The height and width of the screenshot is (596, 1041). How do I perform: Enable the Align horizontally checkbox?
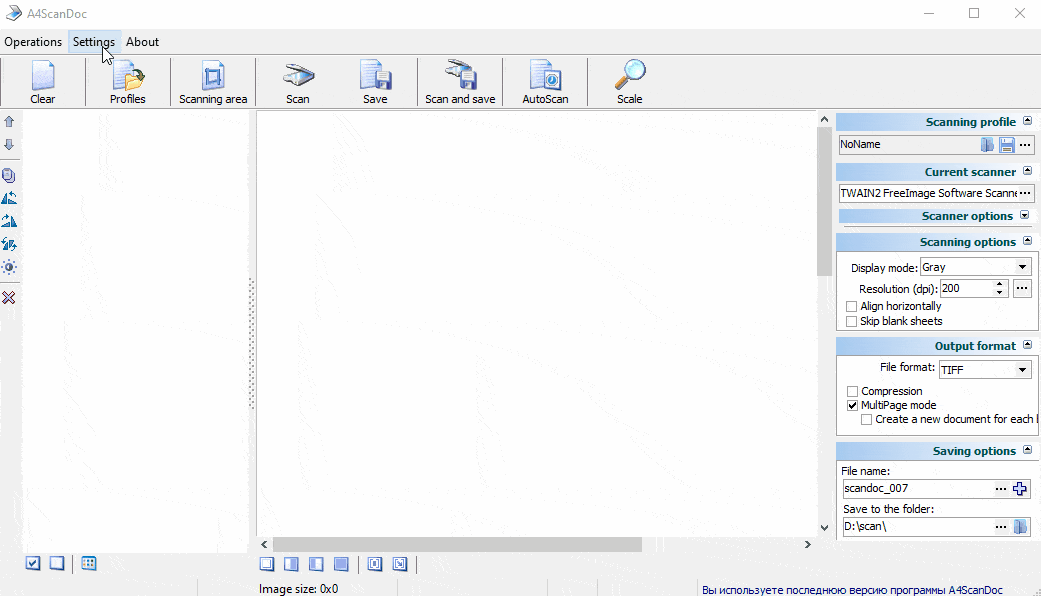click(x=852, y=306)
